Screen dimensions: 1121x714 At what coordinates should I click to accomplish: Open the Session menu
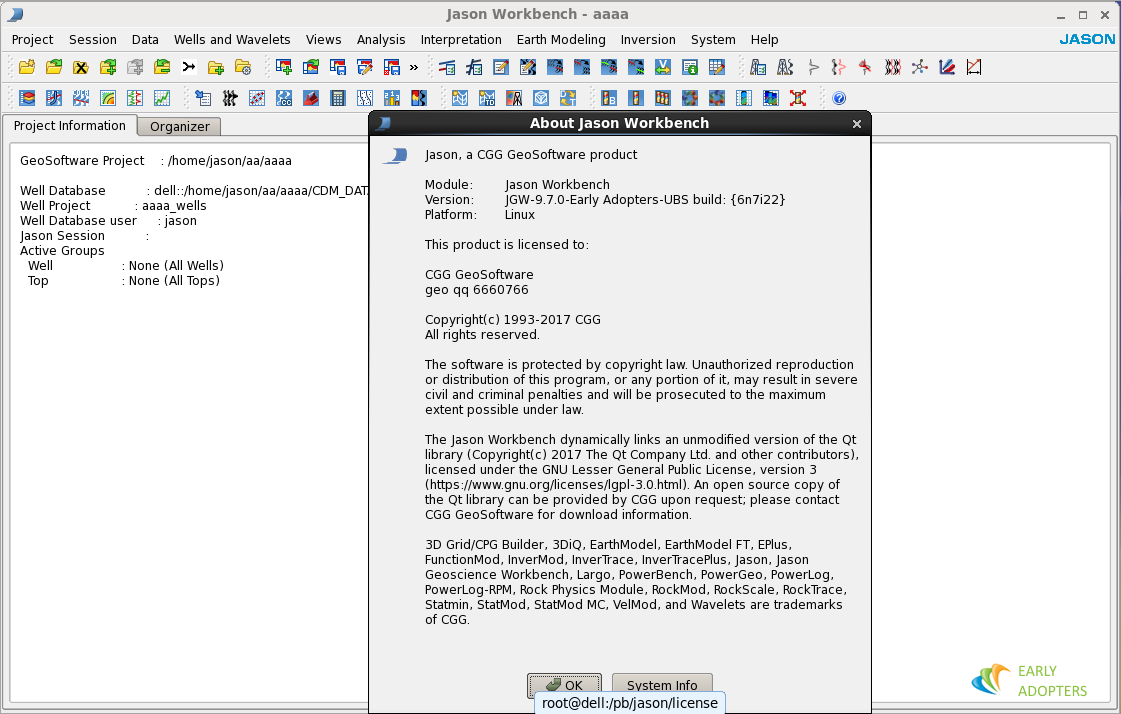coord(93,39)
